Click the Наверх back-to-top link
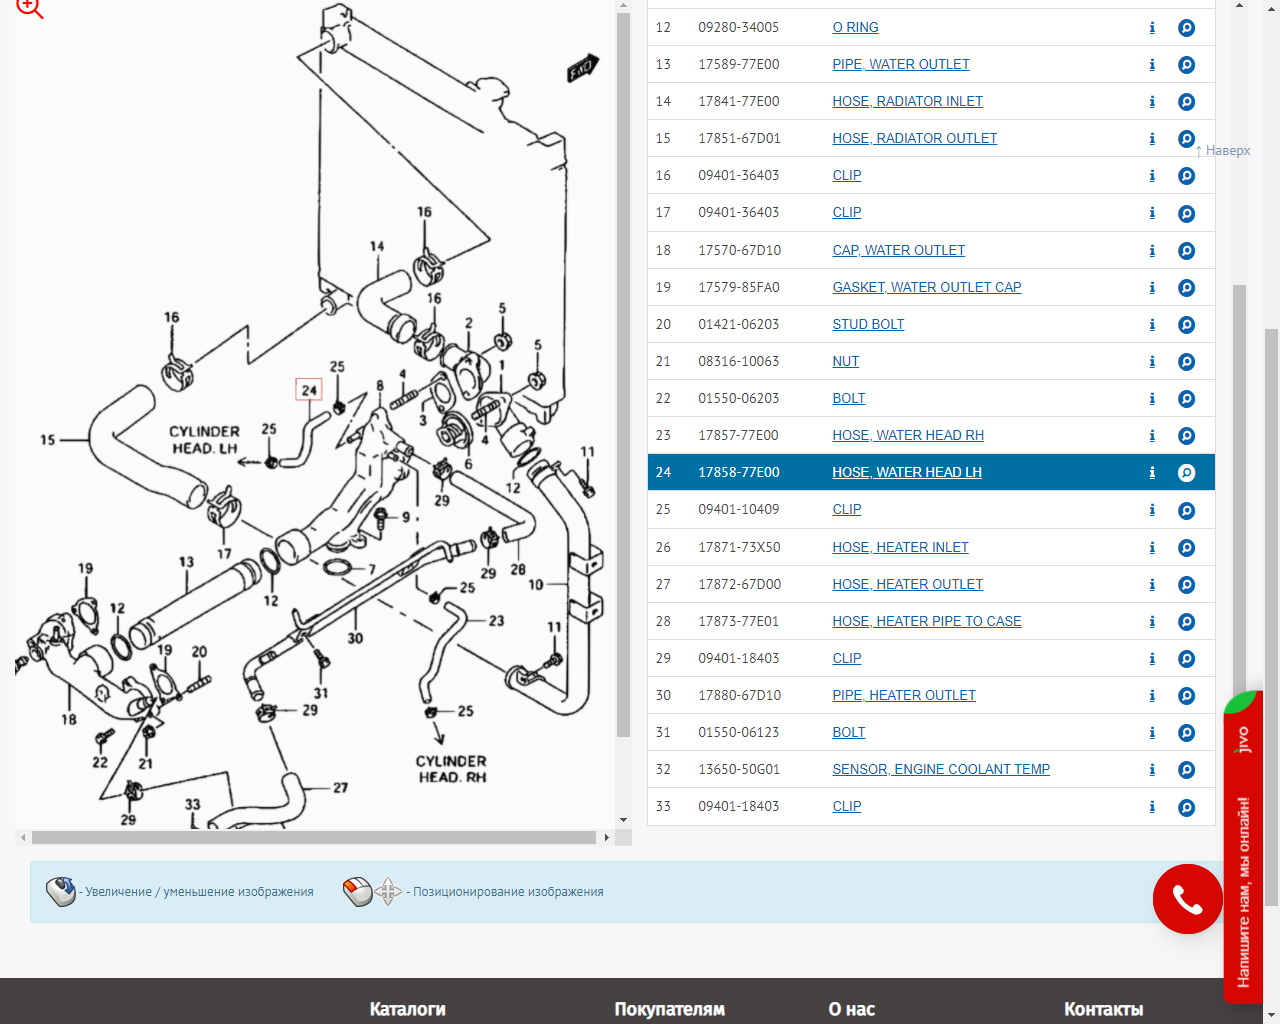The width and height of the screenshot is (1280, 1024). point(1223,151)
